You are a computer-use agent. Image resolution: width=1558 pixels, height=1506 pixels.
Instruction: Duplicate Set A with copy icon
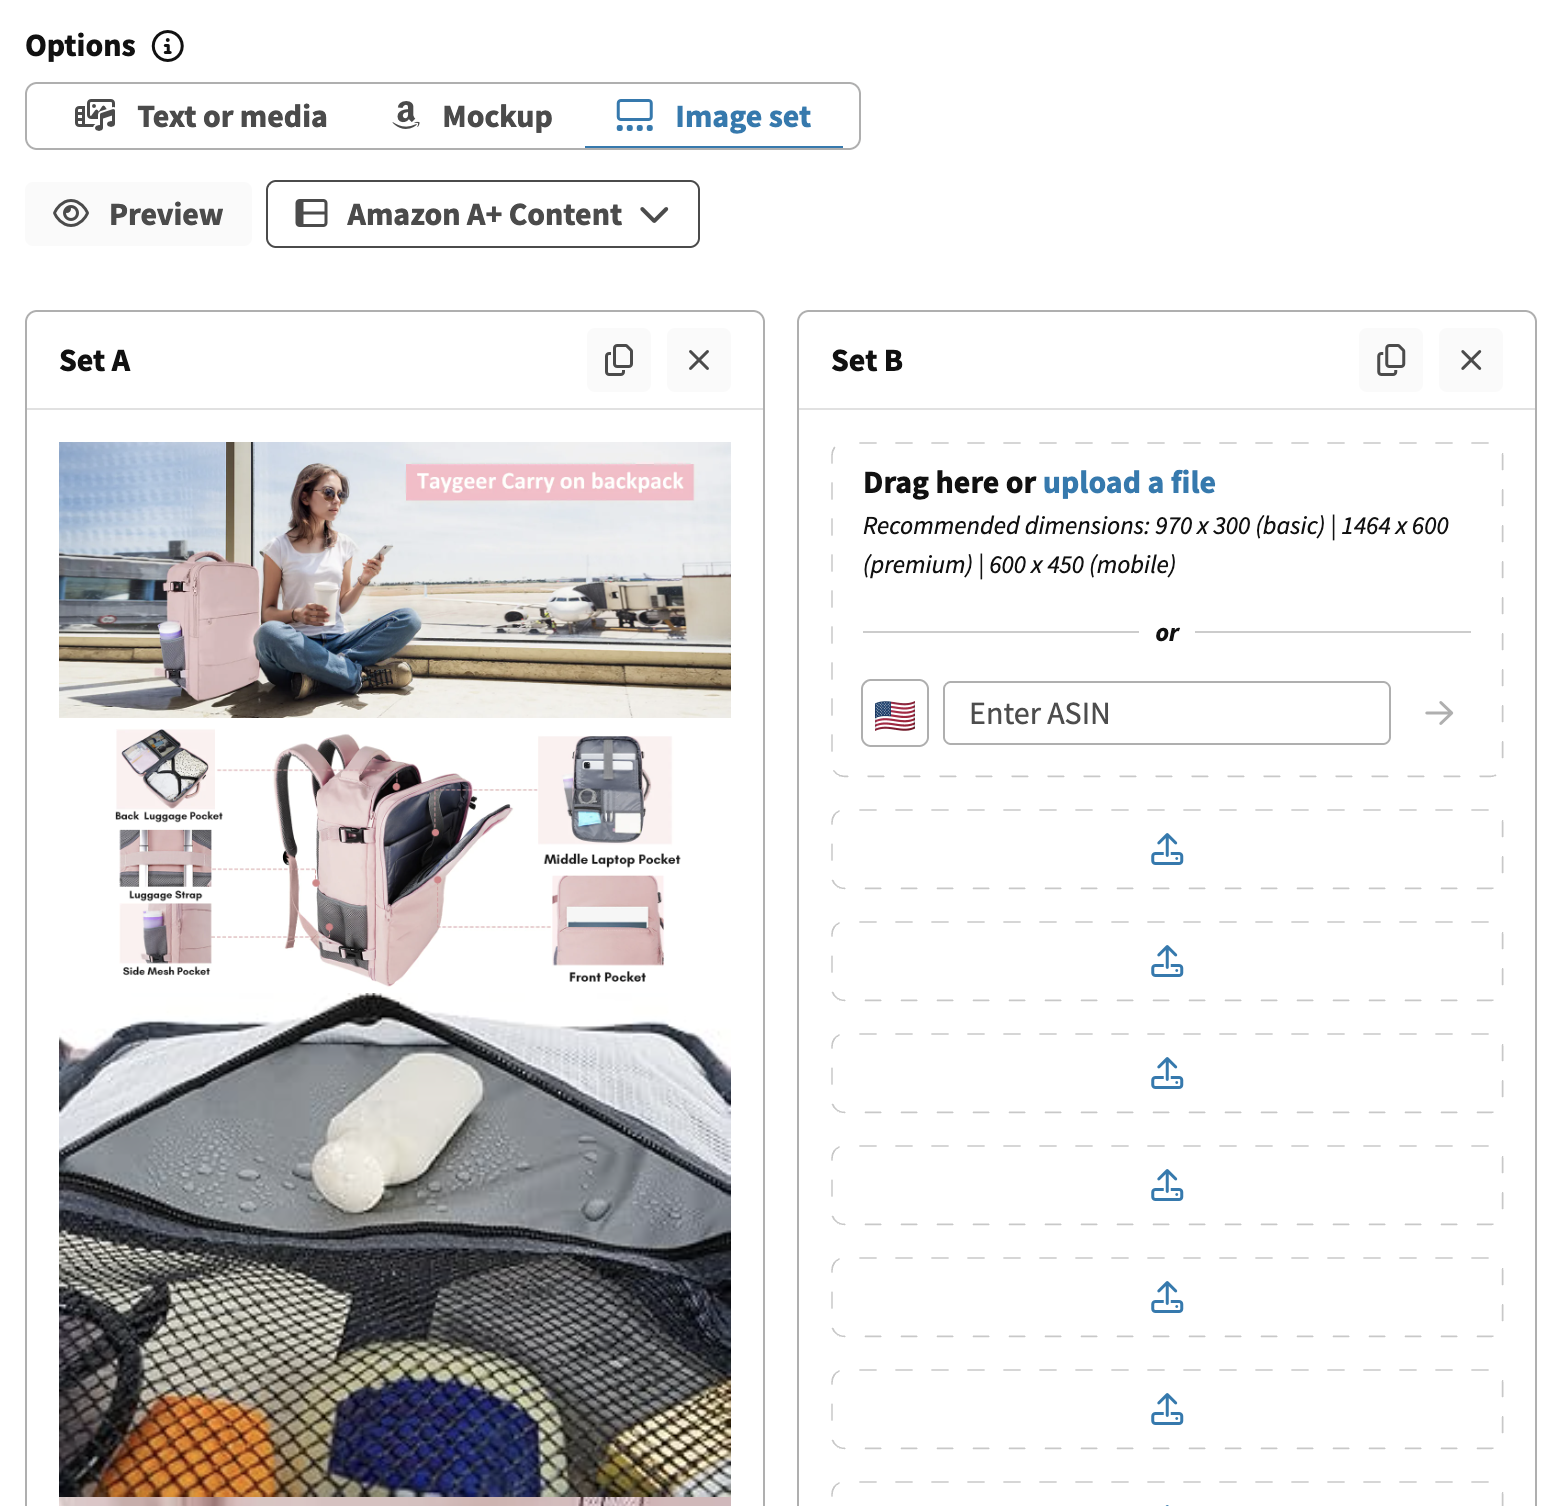pos(619,360)
